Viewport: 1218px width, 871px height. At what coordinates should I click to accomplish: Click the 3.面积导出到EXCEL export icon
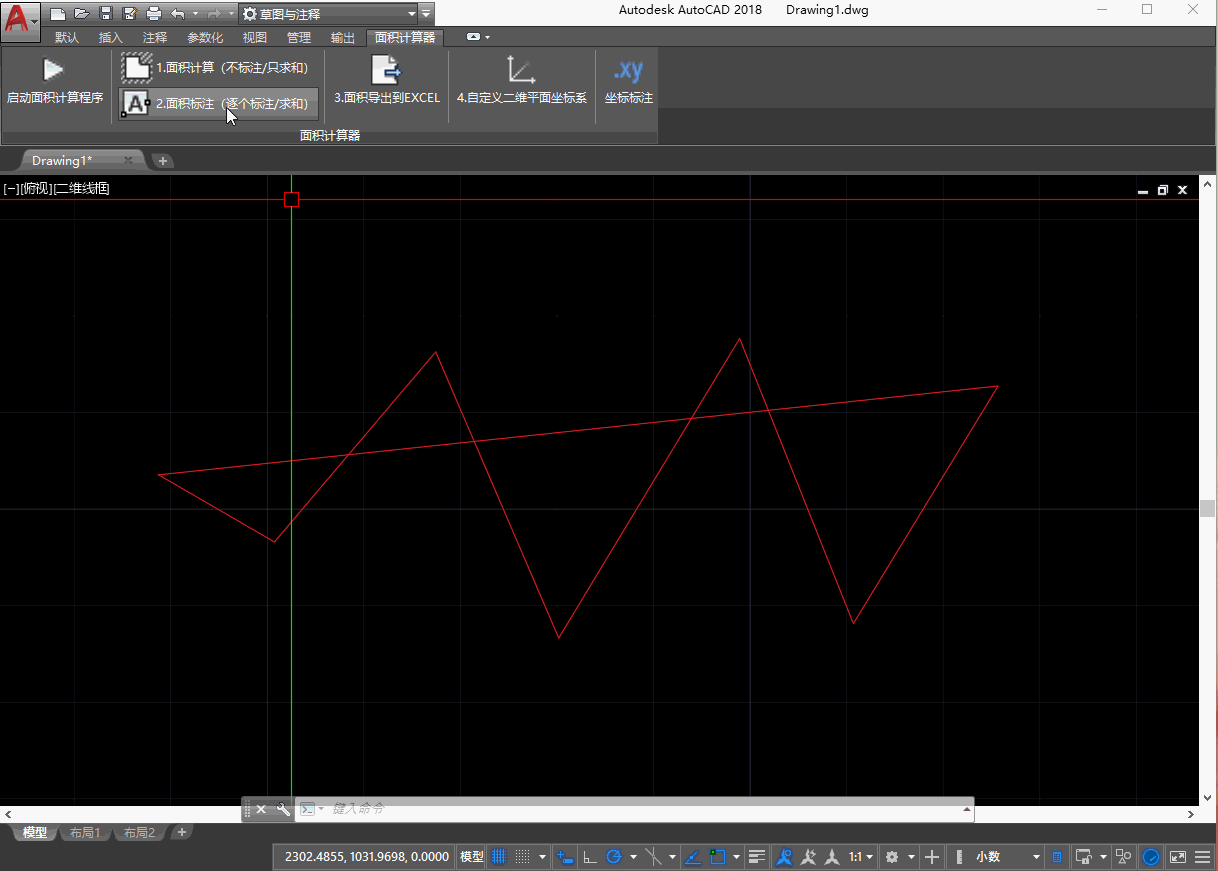coord(386,70)
